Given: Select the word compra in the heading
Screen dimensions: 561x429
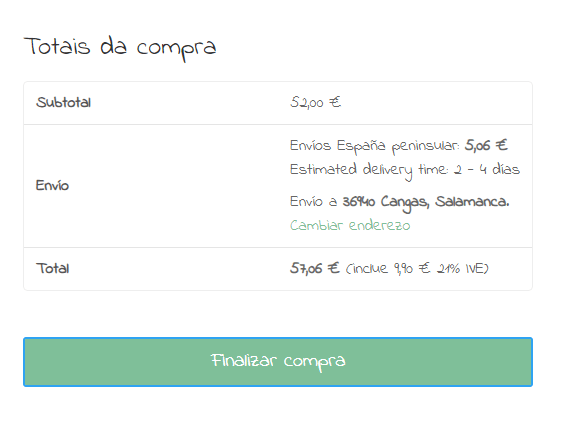Looking at the screenshot, I should pyautogui.click(x=176, y=50).
